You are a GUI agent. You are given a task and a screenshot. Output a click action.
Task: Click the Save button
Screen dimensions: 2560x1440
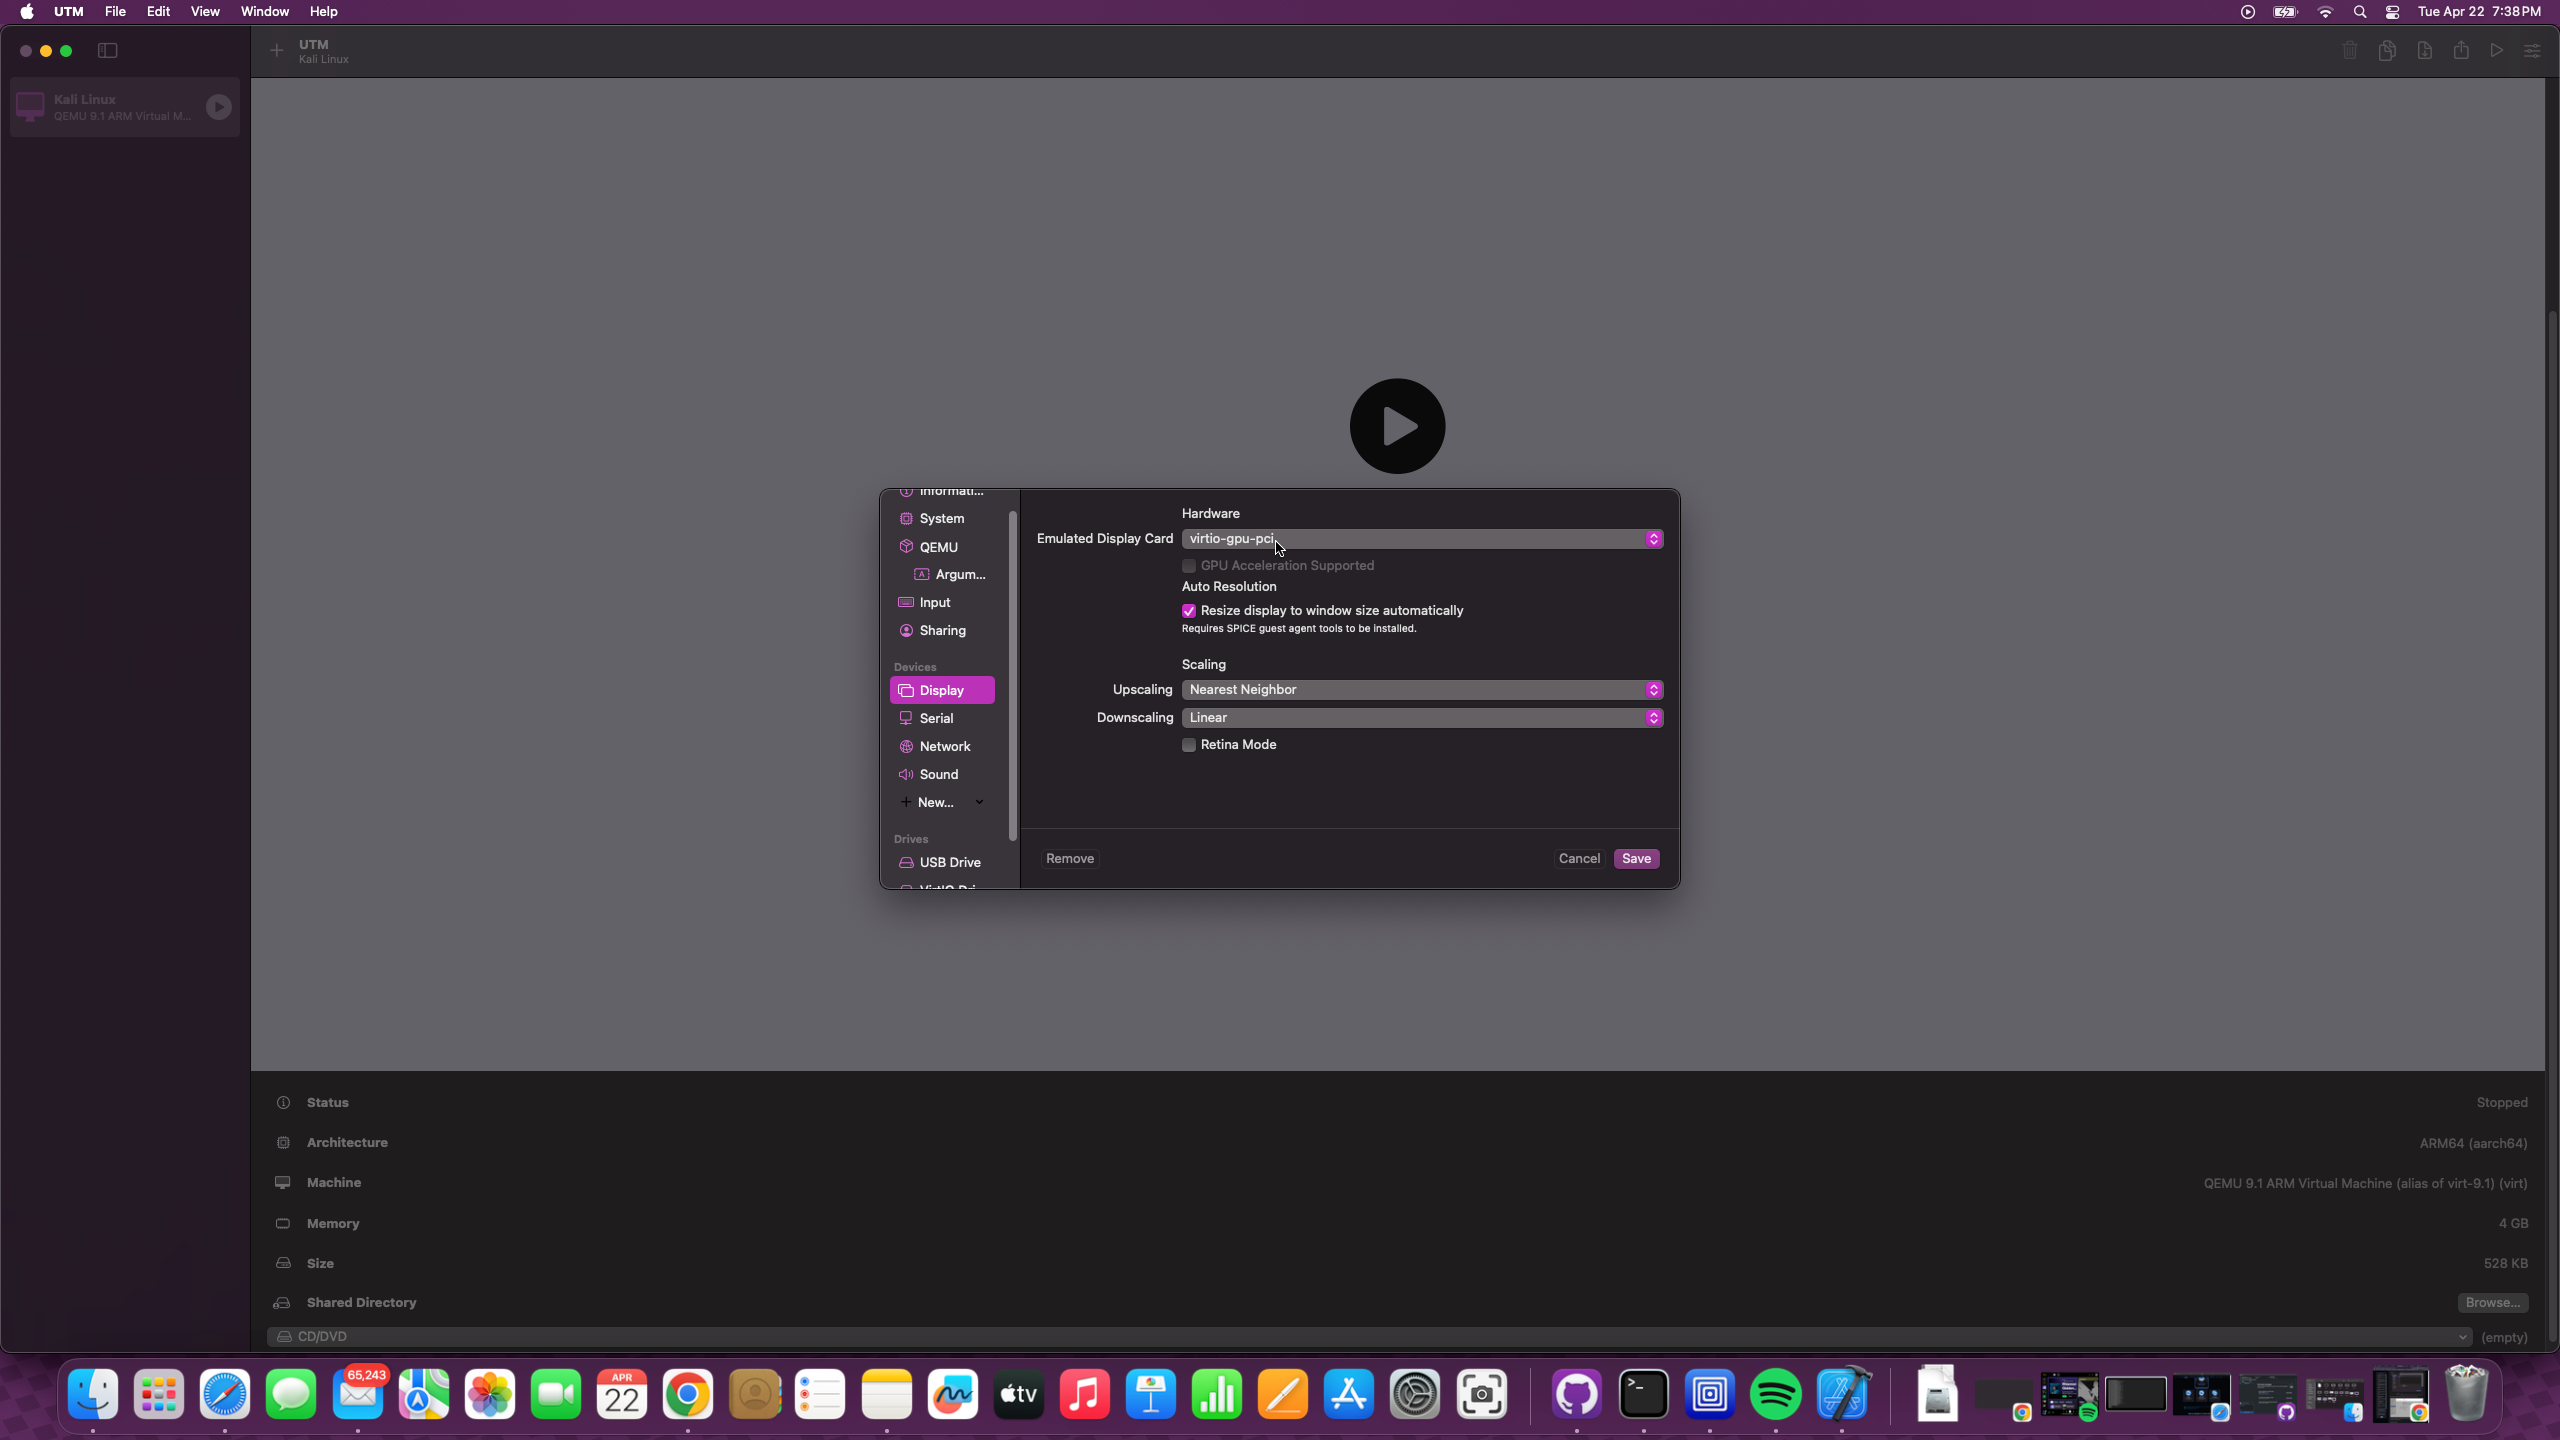click(1636, 859)
